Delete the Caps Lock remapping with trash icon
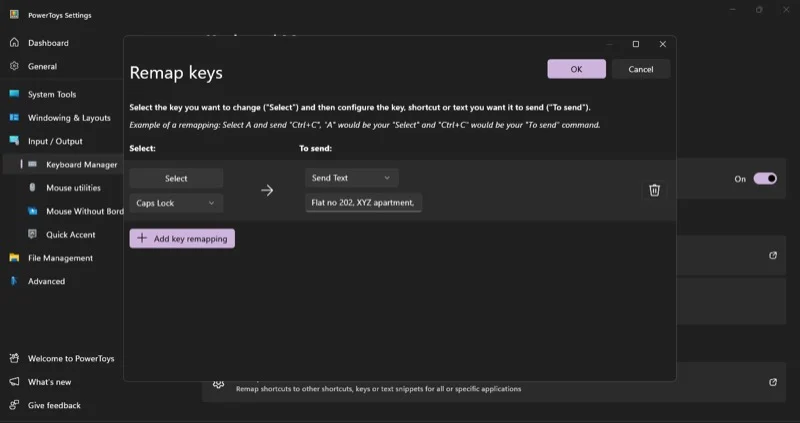This screenshot has width=800, height=423. (654, 190)
